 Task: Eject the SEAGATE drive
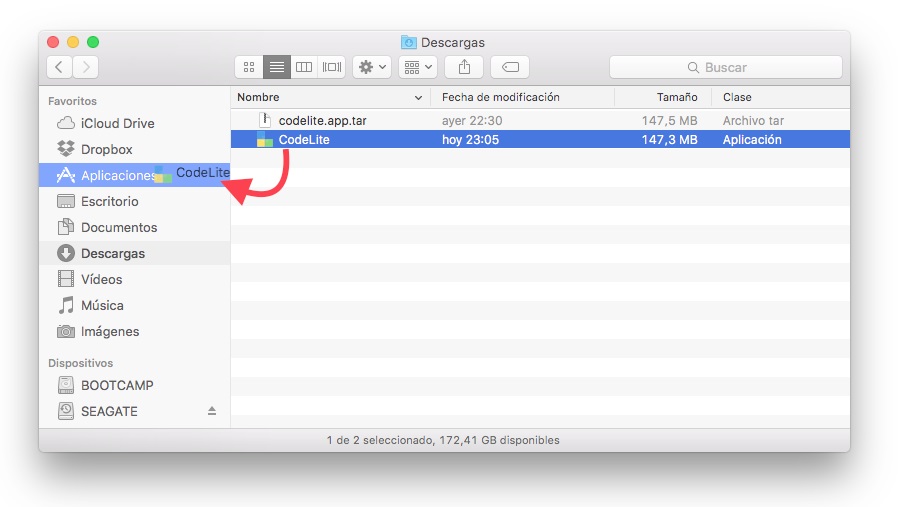(x=212, y=411)
